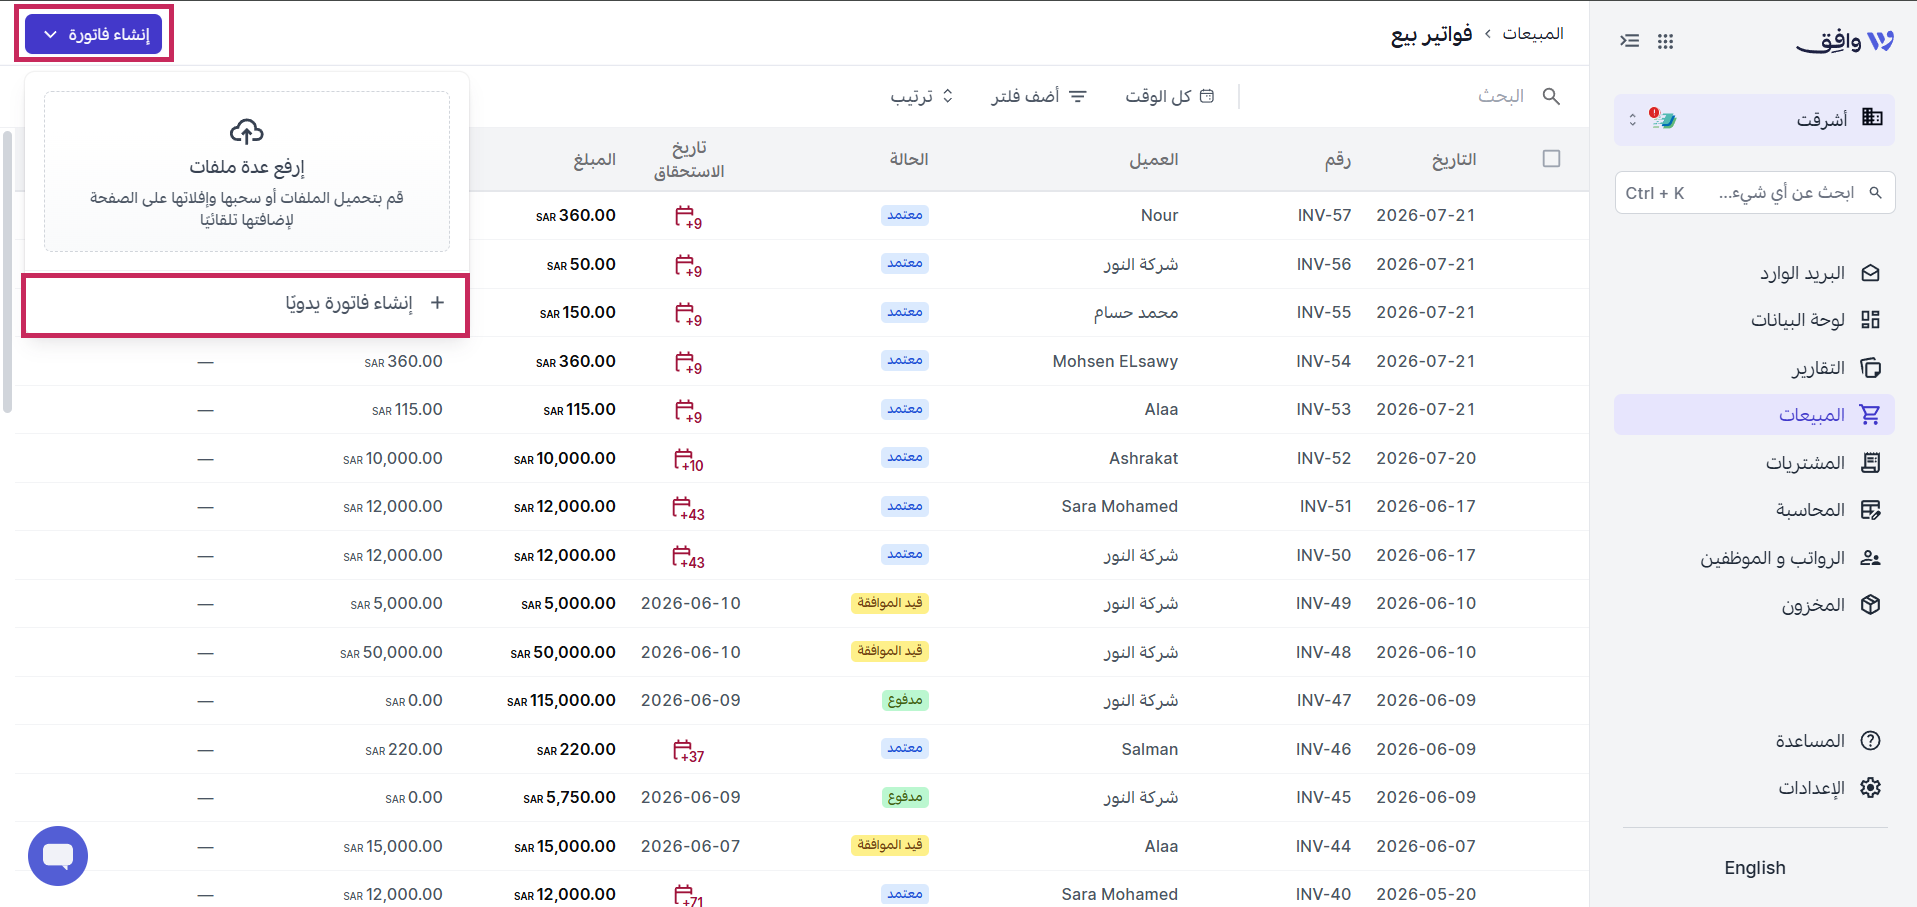Open the chat support bubble
Image resolution: width=1917 pixels, height=907 pixels.
(x=58, y=856)
